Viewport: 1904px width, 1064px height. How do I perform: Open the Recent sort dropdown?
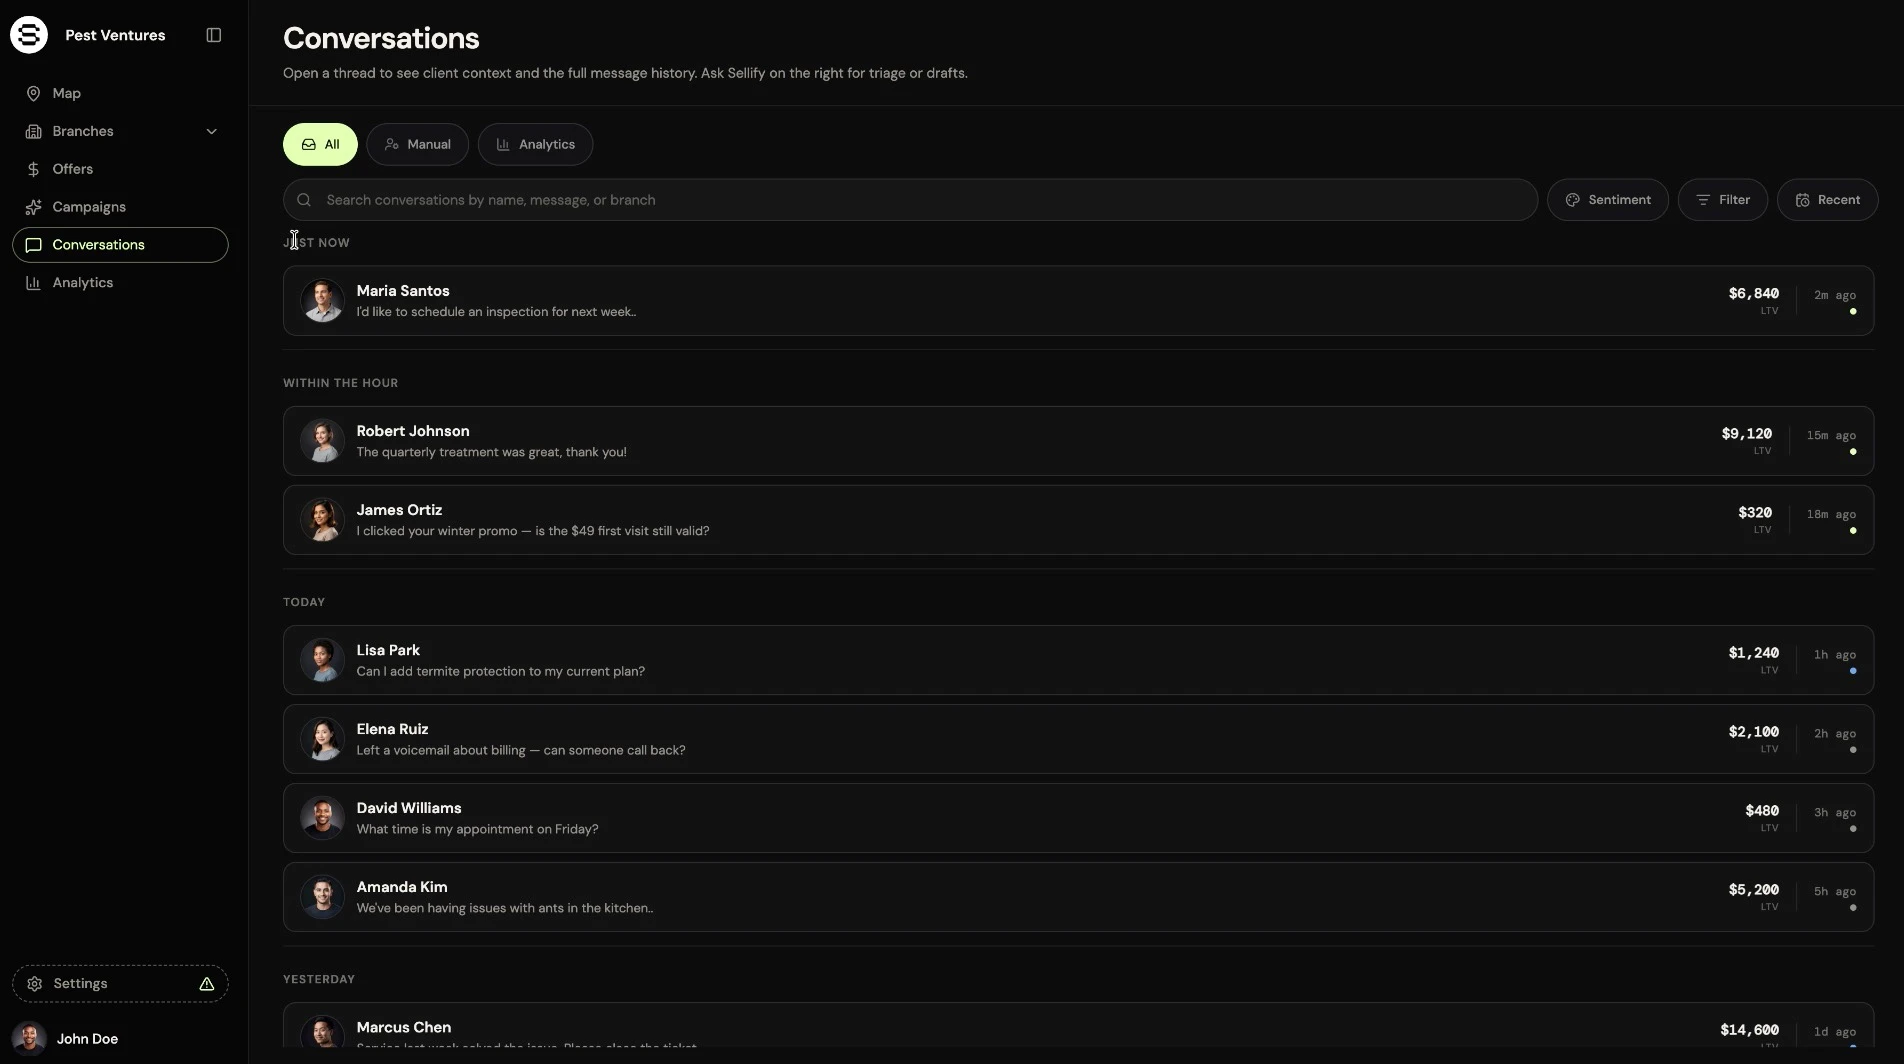1827,200
